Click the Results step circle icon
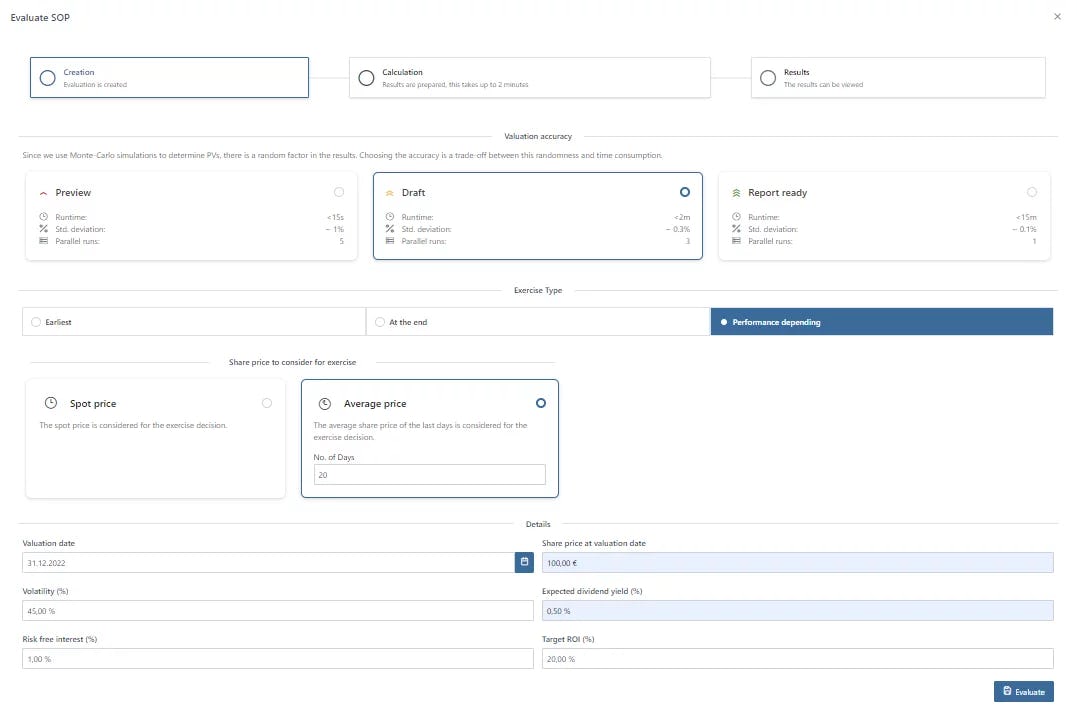This screenshot has height=724, width=1077. click(768, 78)
